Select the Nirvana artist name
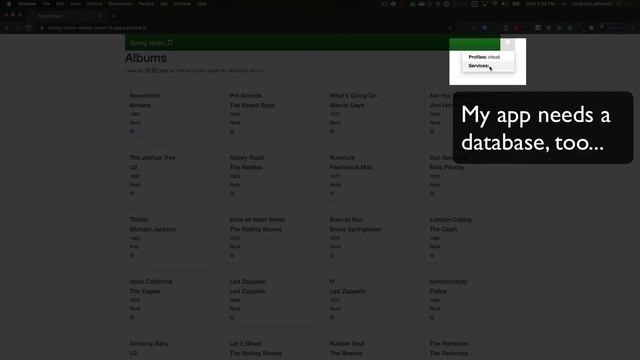 (140, 105)
